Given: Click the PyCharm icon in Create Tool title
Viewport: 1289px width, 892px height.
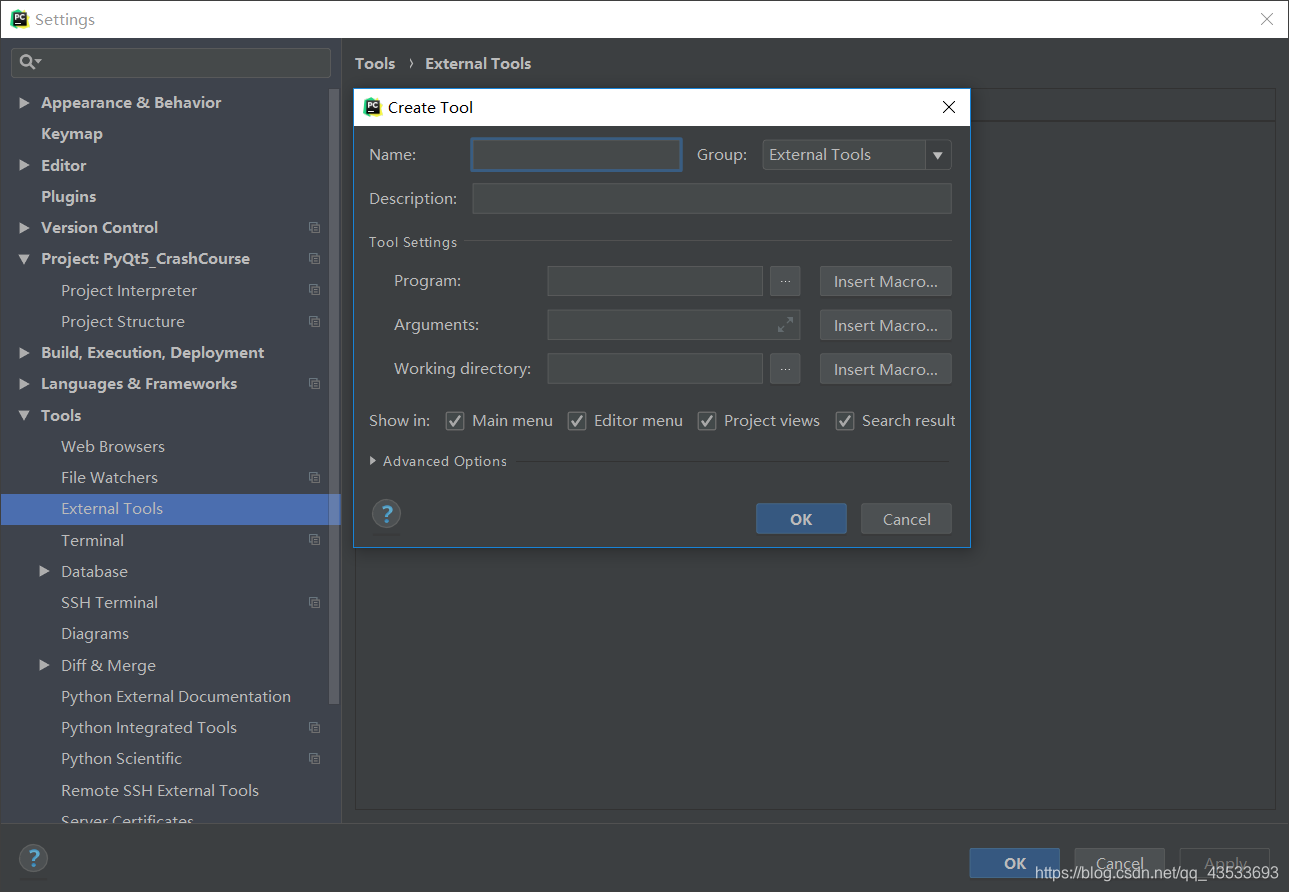Looking at the screenshot, I should 373,107.
